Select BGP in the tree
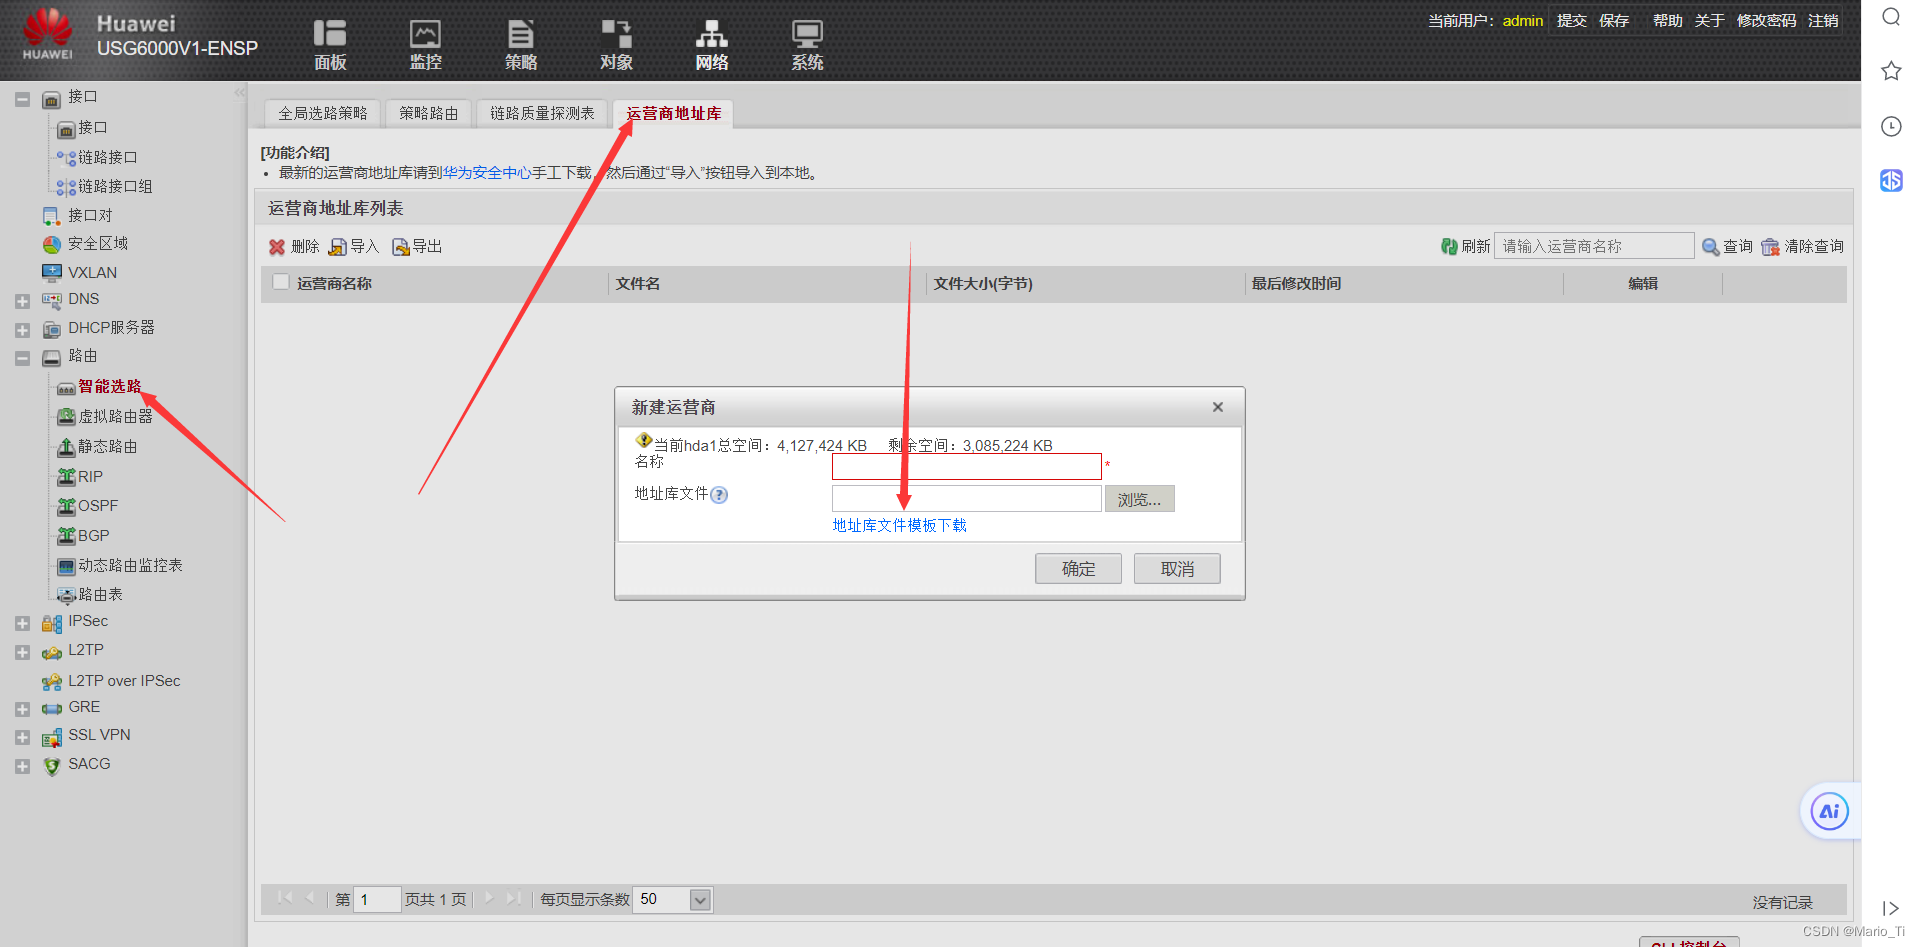 coord(94,536)
